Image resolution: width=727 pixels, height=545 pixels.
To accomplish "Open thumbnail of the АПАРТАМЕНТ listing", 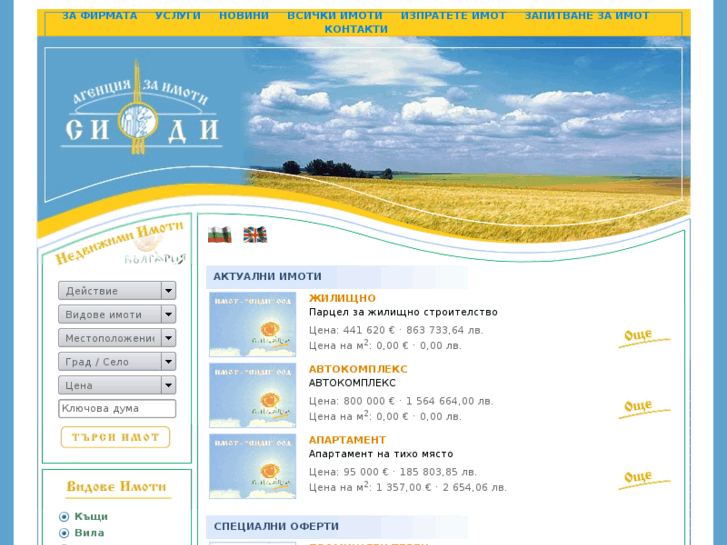I will (x=253, y=466).
